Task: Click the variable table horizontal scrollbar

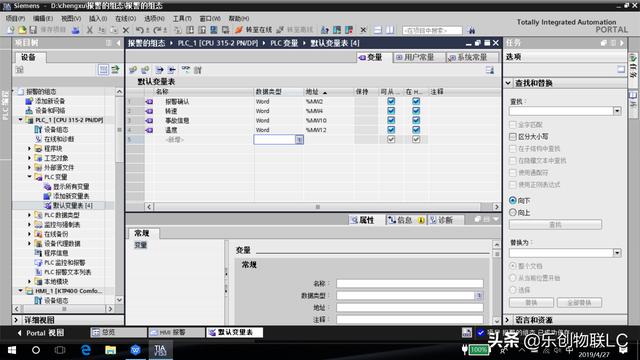Action: coord(322,207)
